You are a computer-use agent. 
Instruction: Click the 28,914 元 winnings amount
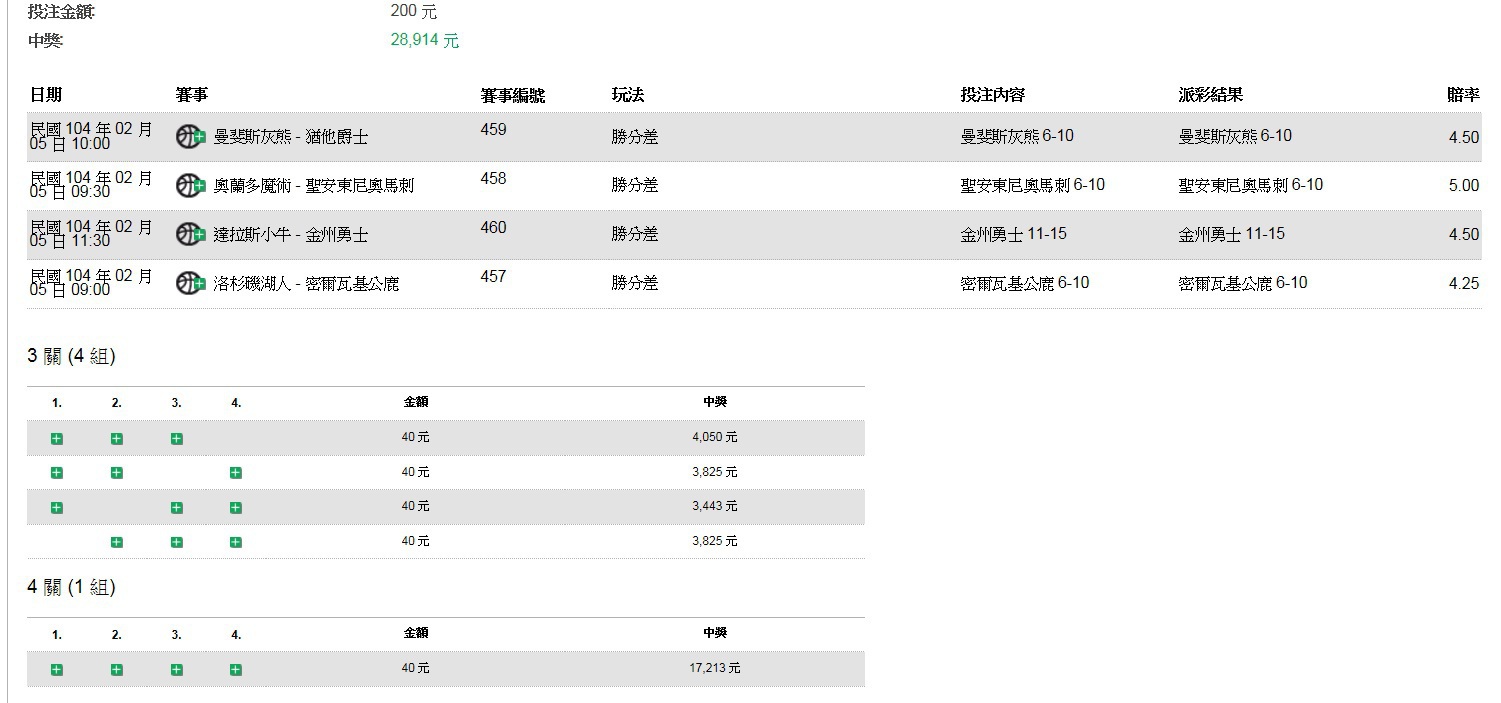pyautogui.click(x=424, y=41)
